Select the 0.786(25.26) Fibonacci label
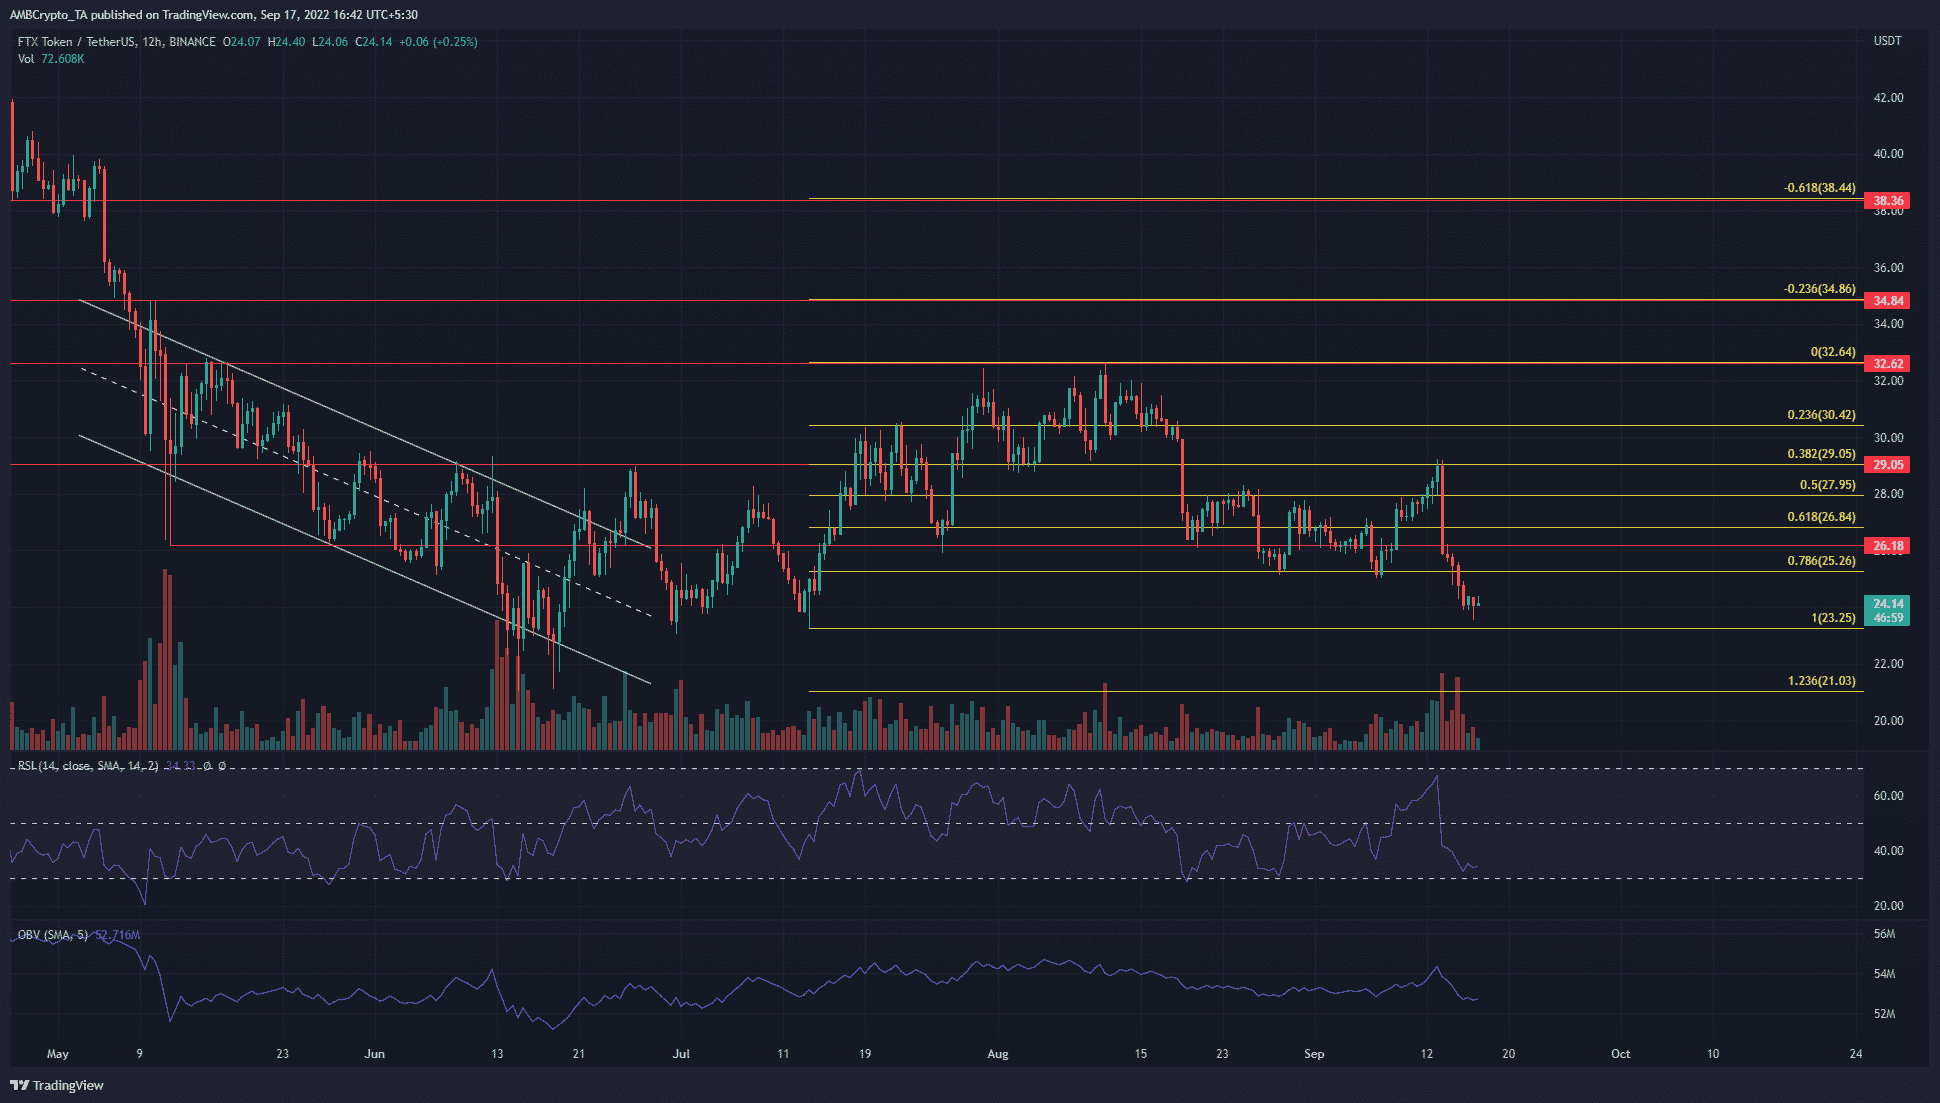 tap(1821, 561)
